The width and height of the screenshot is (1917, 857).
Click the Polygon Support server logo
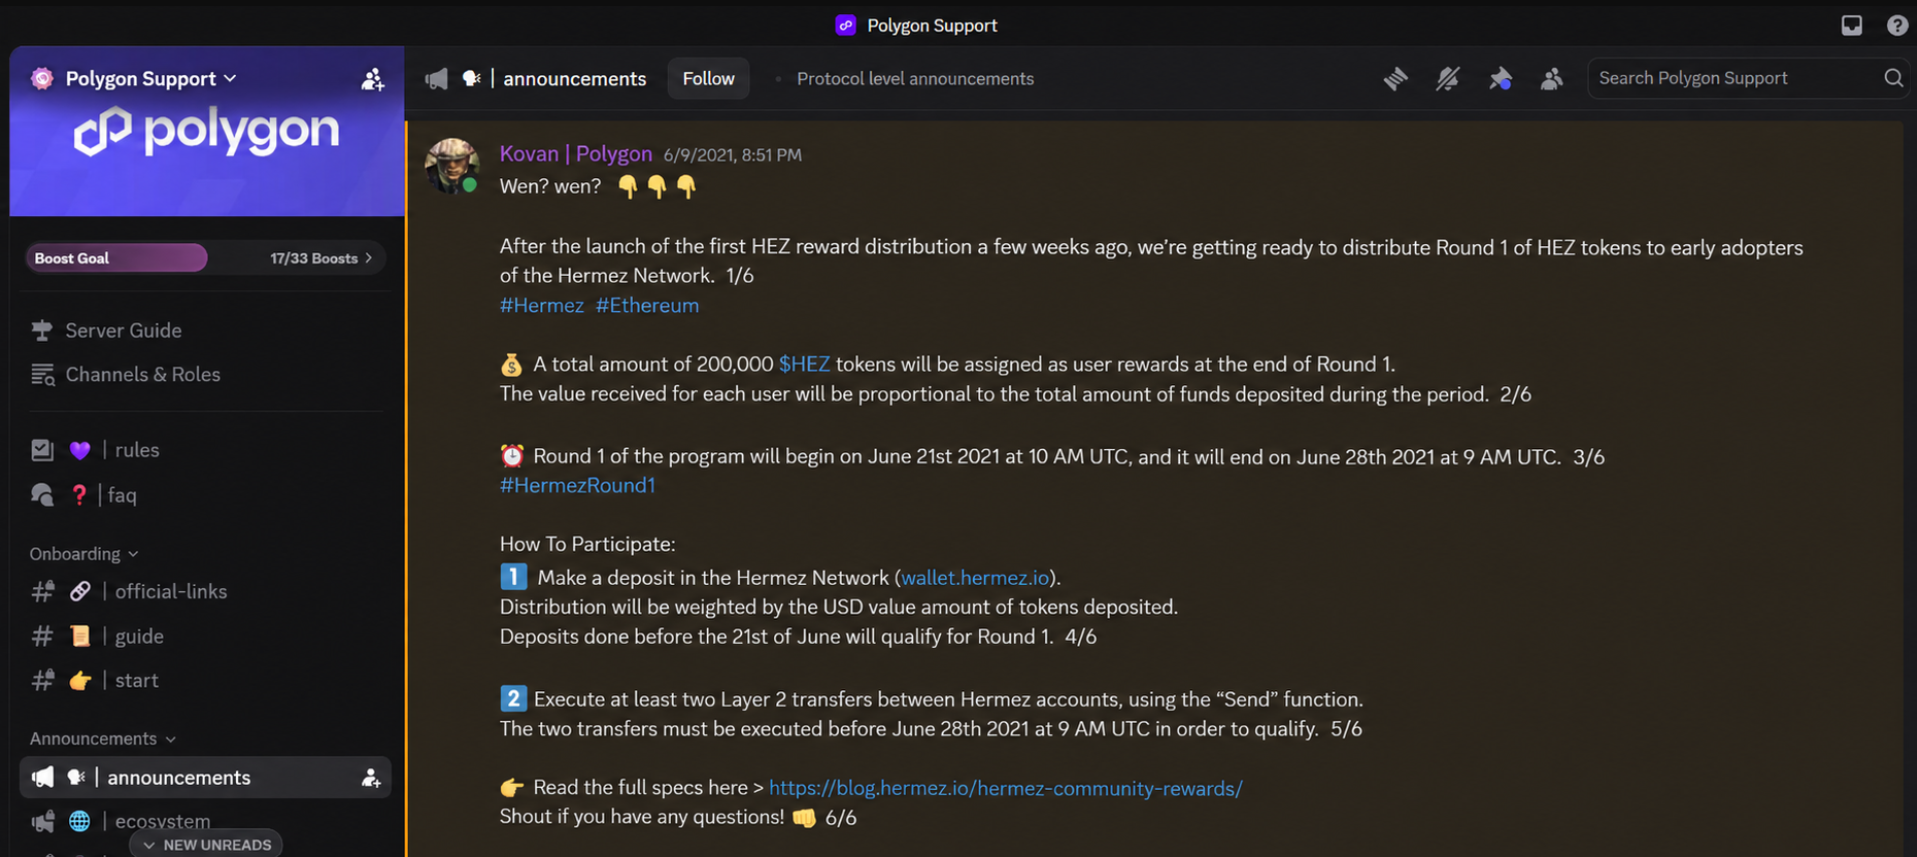click(x=42, y=78)
